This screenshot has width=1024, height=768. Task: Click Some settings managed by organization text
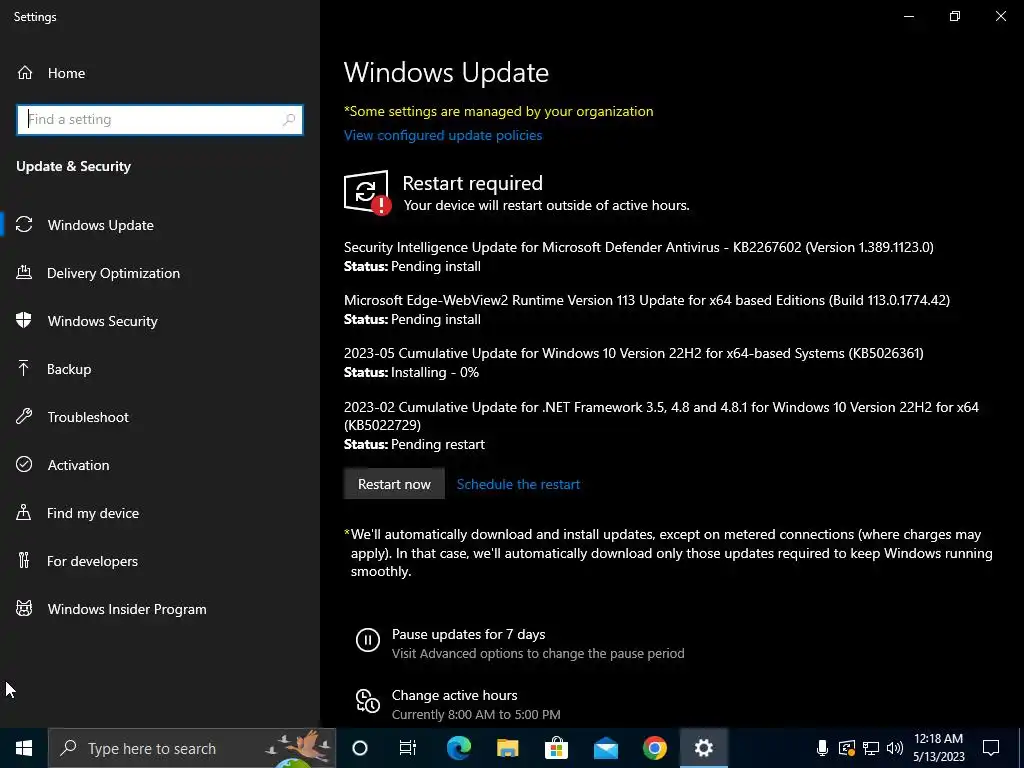click(498, 111)
